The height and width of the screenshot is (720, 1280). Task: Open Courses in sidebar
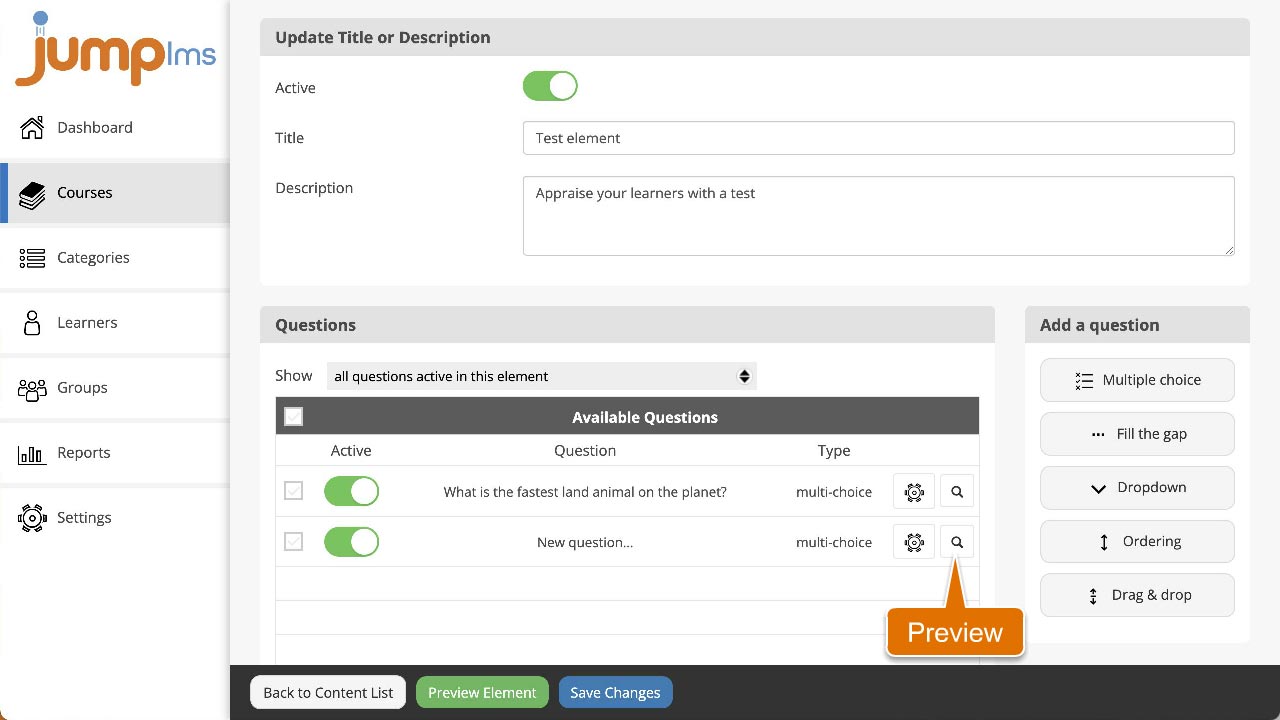tap(115, 192)
